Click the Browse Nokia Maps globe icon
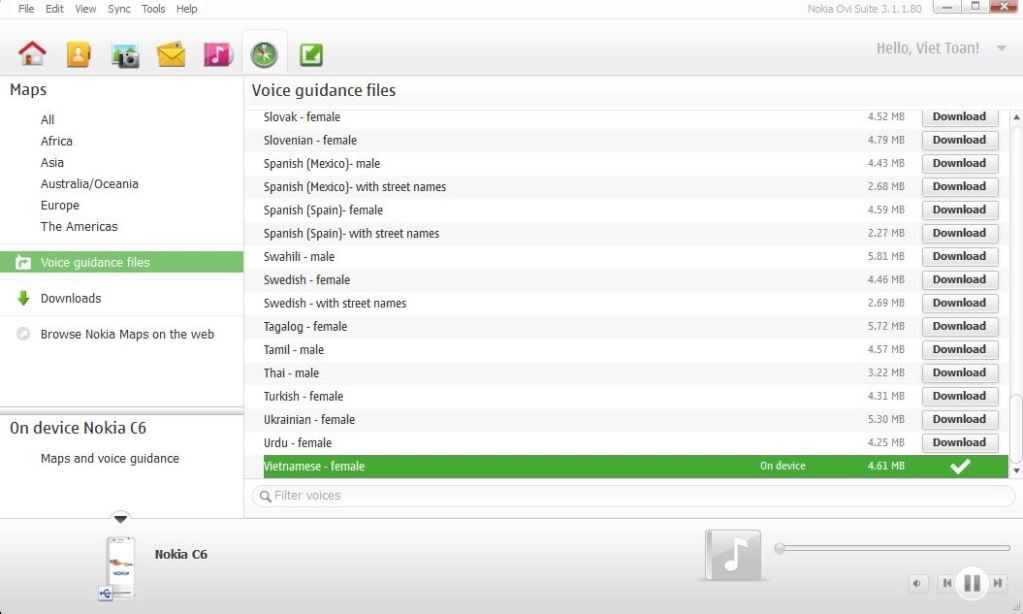Viewport: 1023px width, 614px height. click(23, 334)
